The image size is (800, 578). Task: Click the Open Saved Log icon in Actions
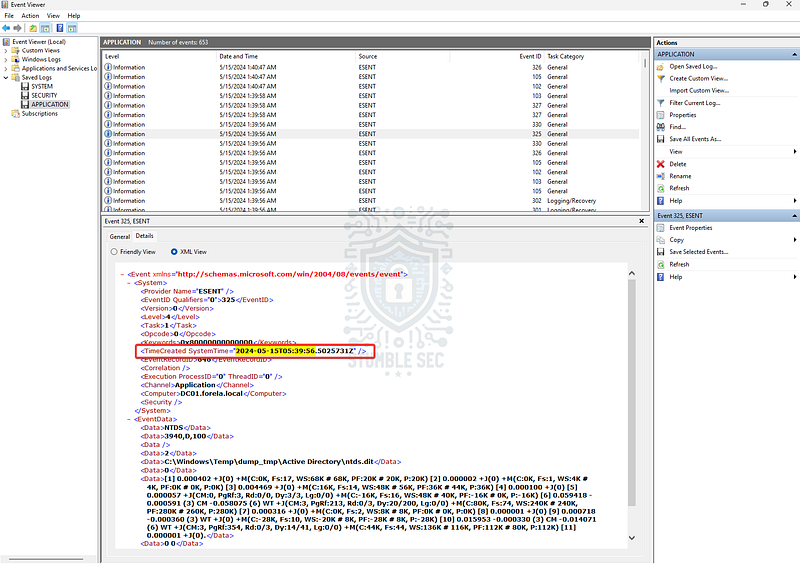pos(660,67)
